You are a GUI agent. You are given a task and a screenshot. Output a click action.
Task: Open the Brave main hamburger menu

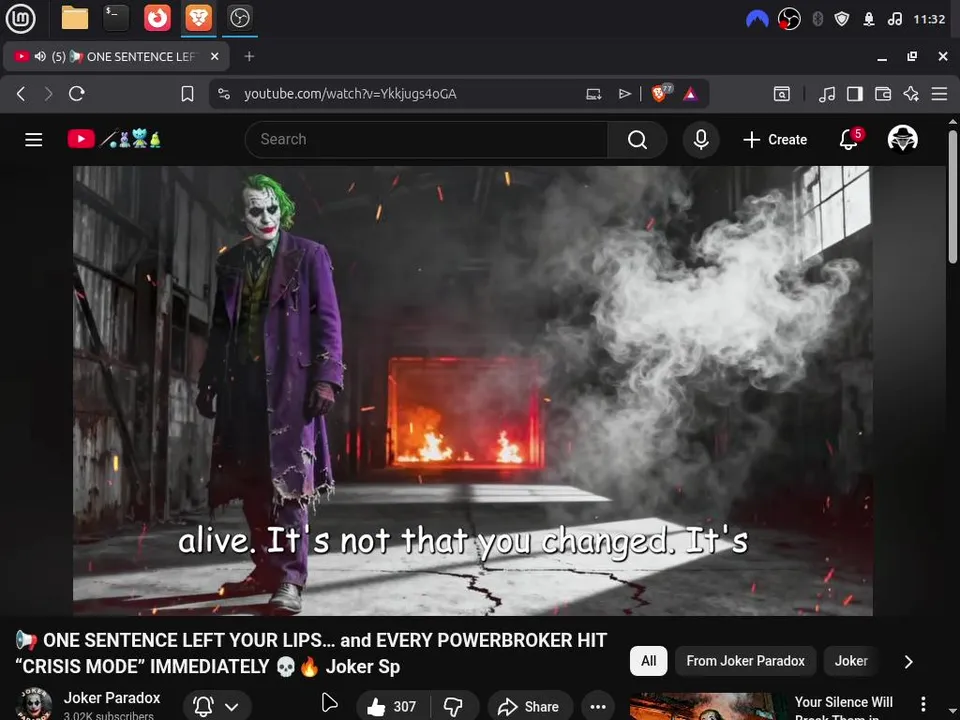[x=939, y=94]
